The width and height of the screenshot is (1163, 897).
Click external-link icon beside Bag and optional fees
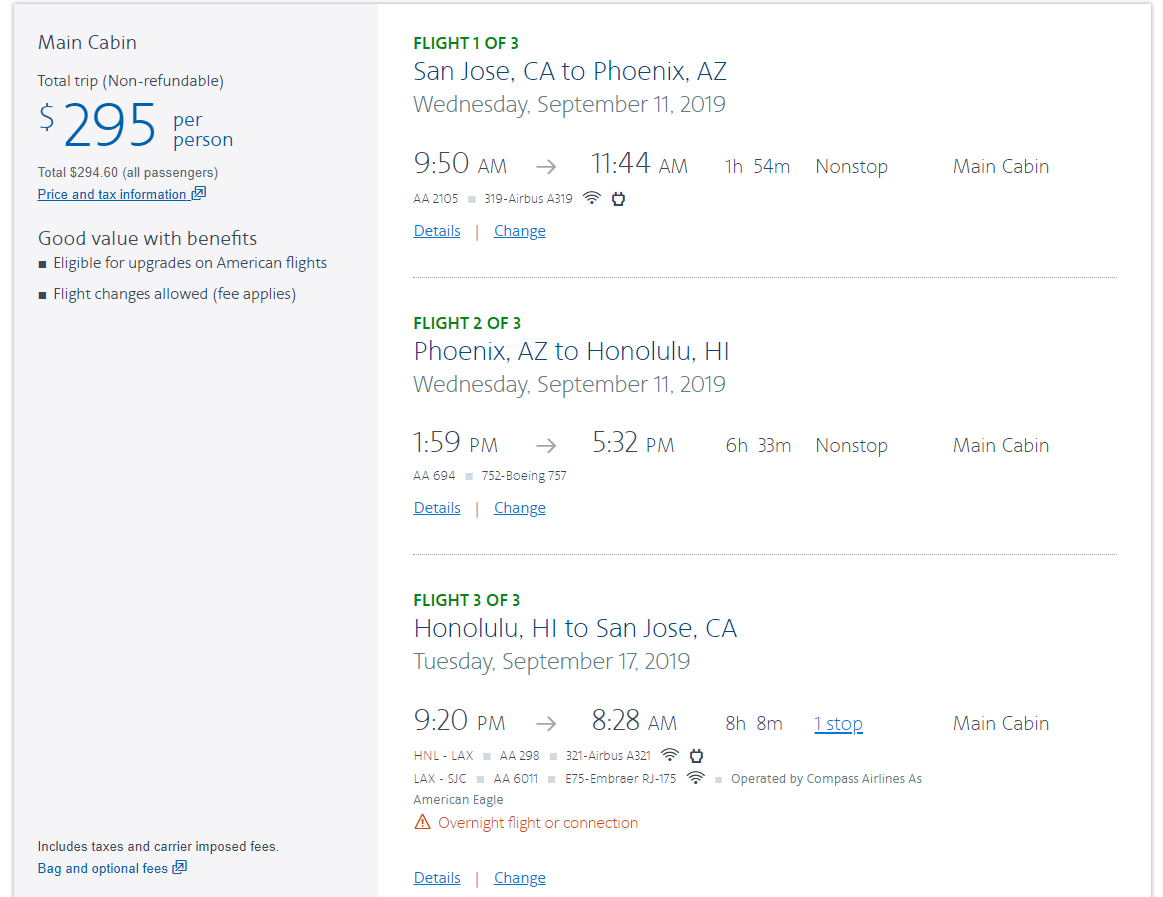click(x=180, y=868)
